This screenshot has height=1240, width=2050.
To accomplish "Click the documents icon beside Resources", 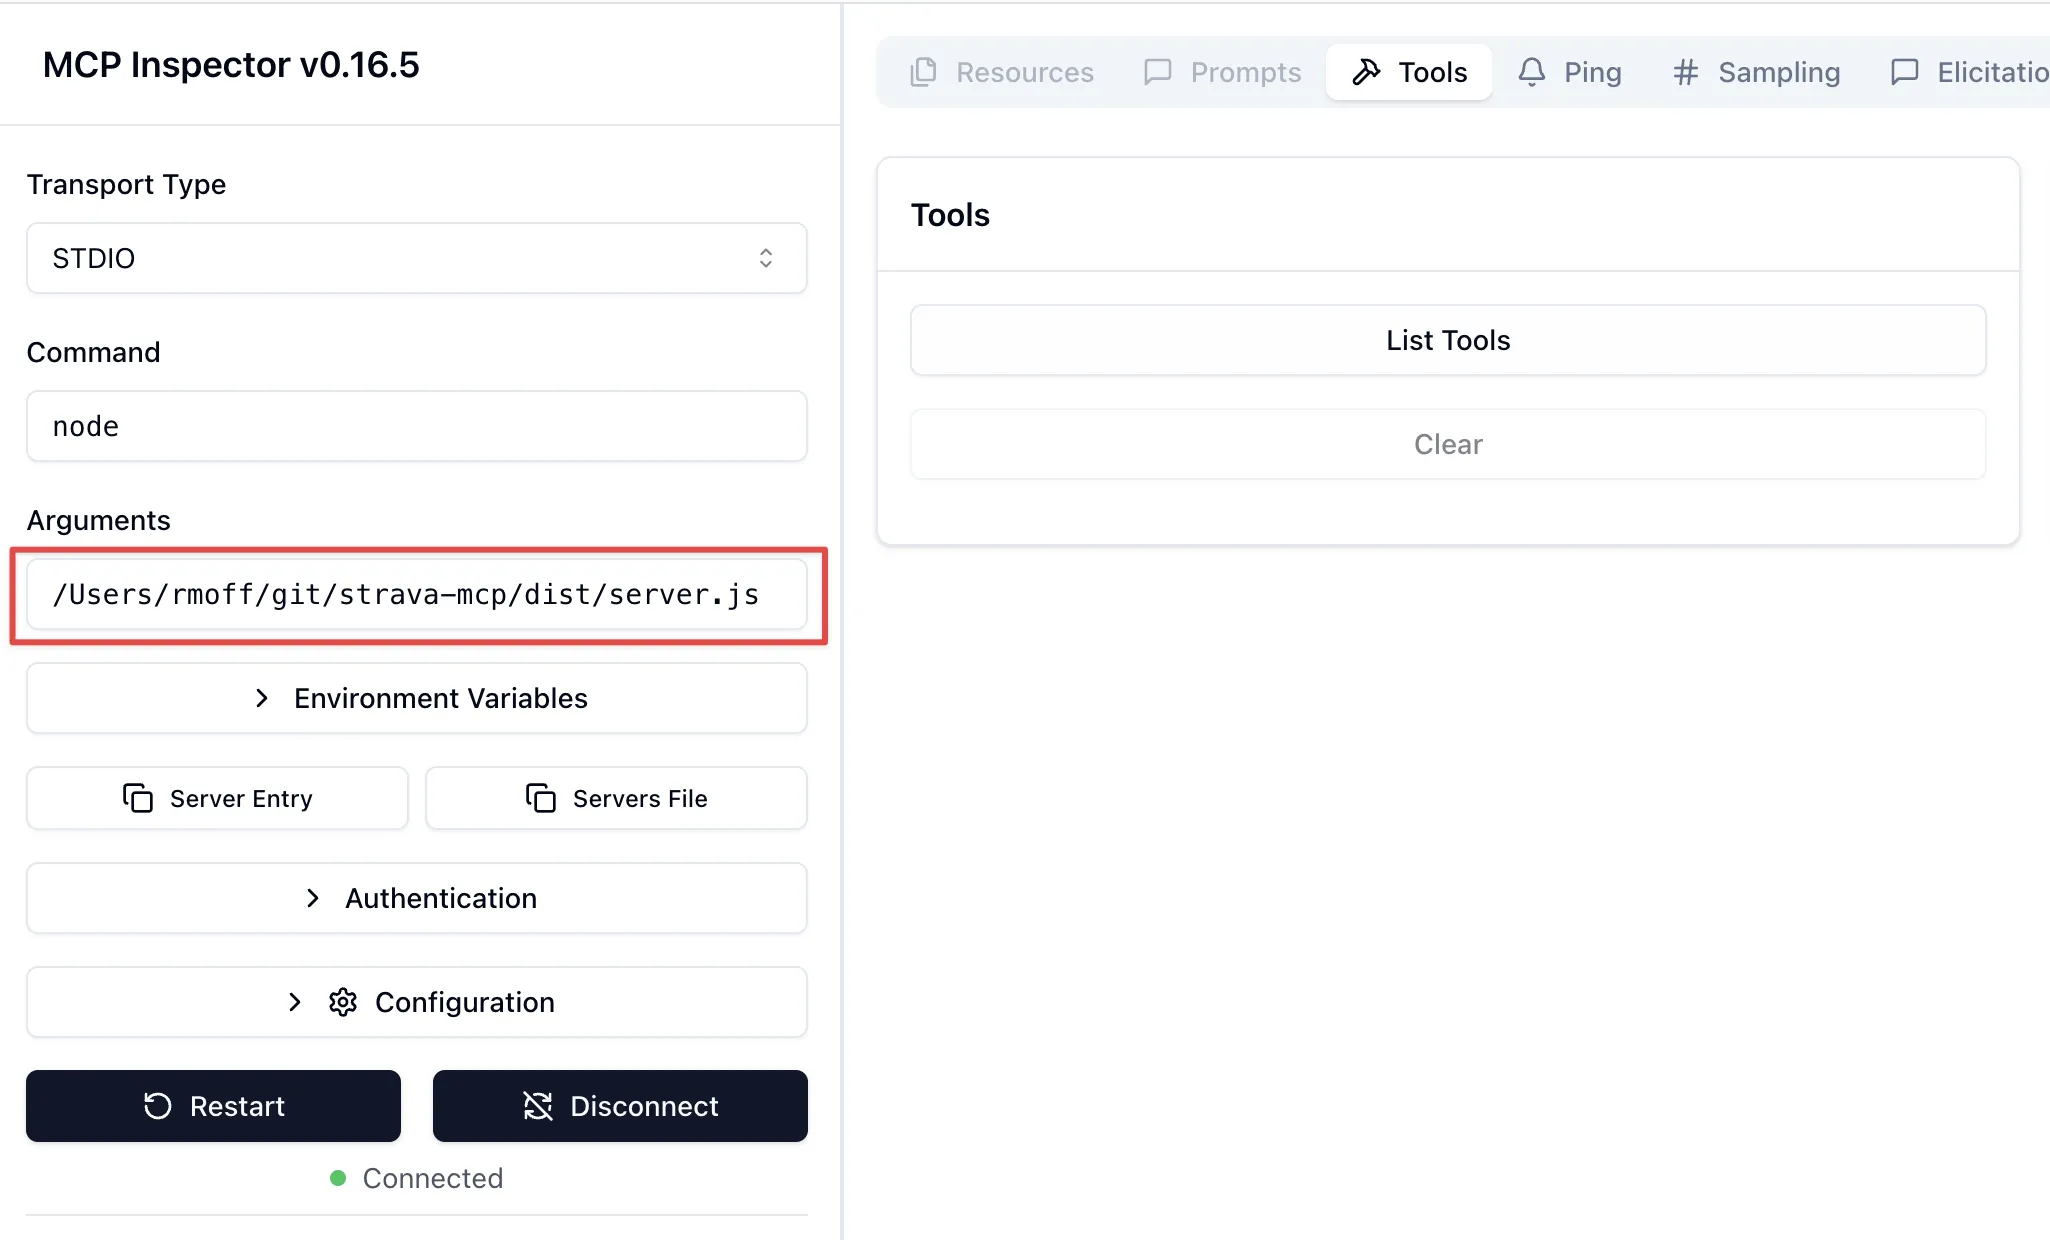I will coord(923,72).
